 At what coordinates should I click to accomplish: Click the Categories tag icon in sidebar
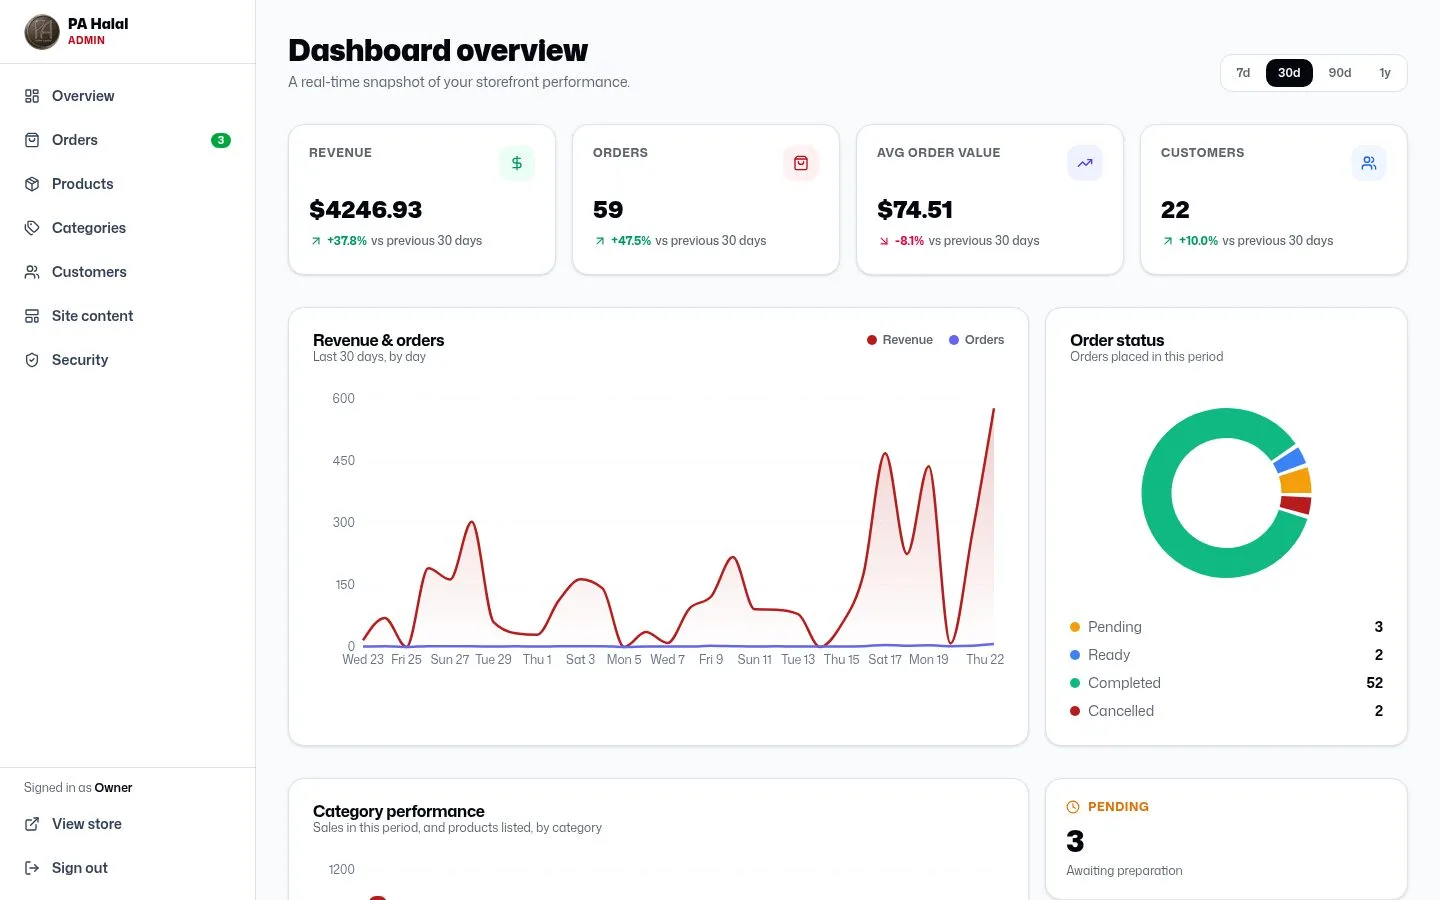[x=32, y=228]
